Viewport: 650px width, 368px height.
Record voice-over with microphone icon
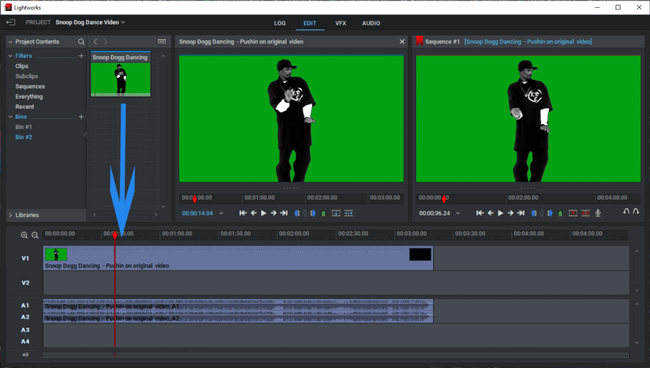point(598,213)
